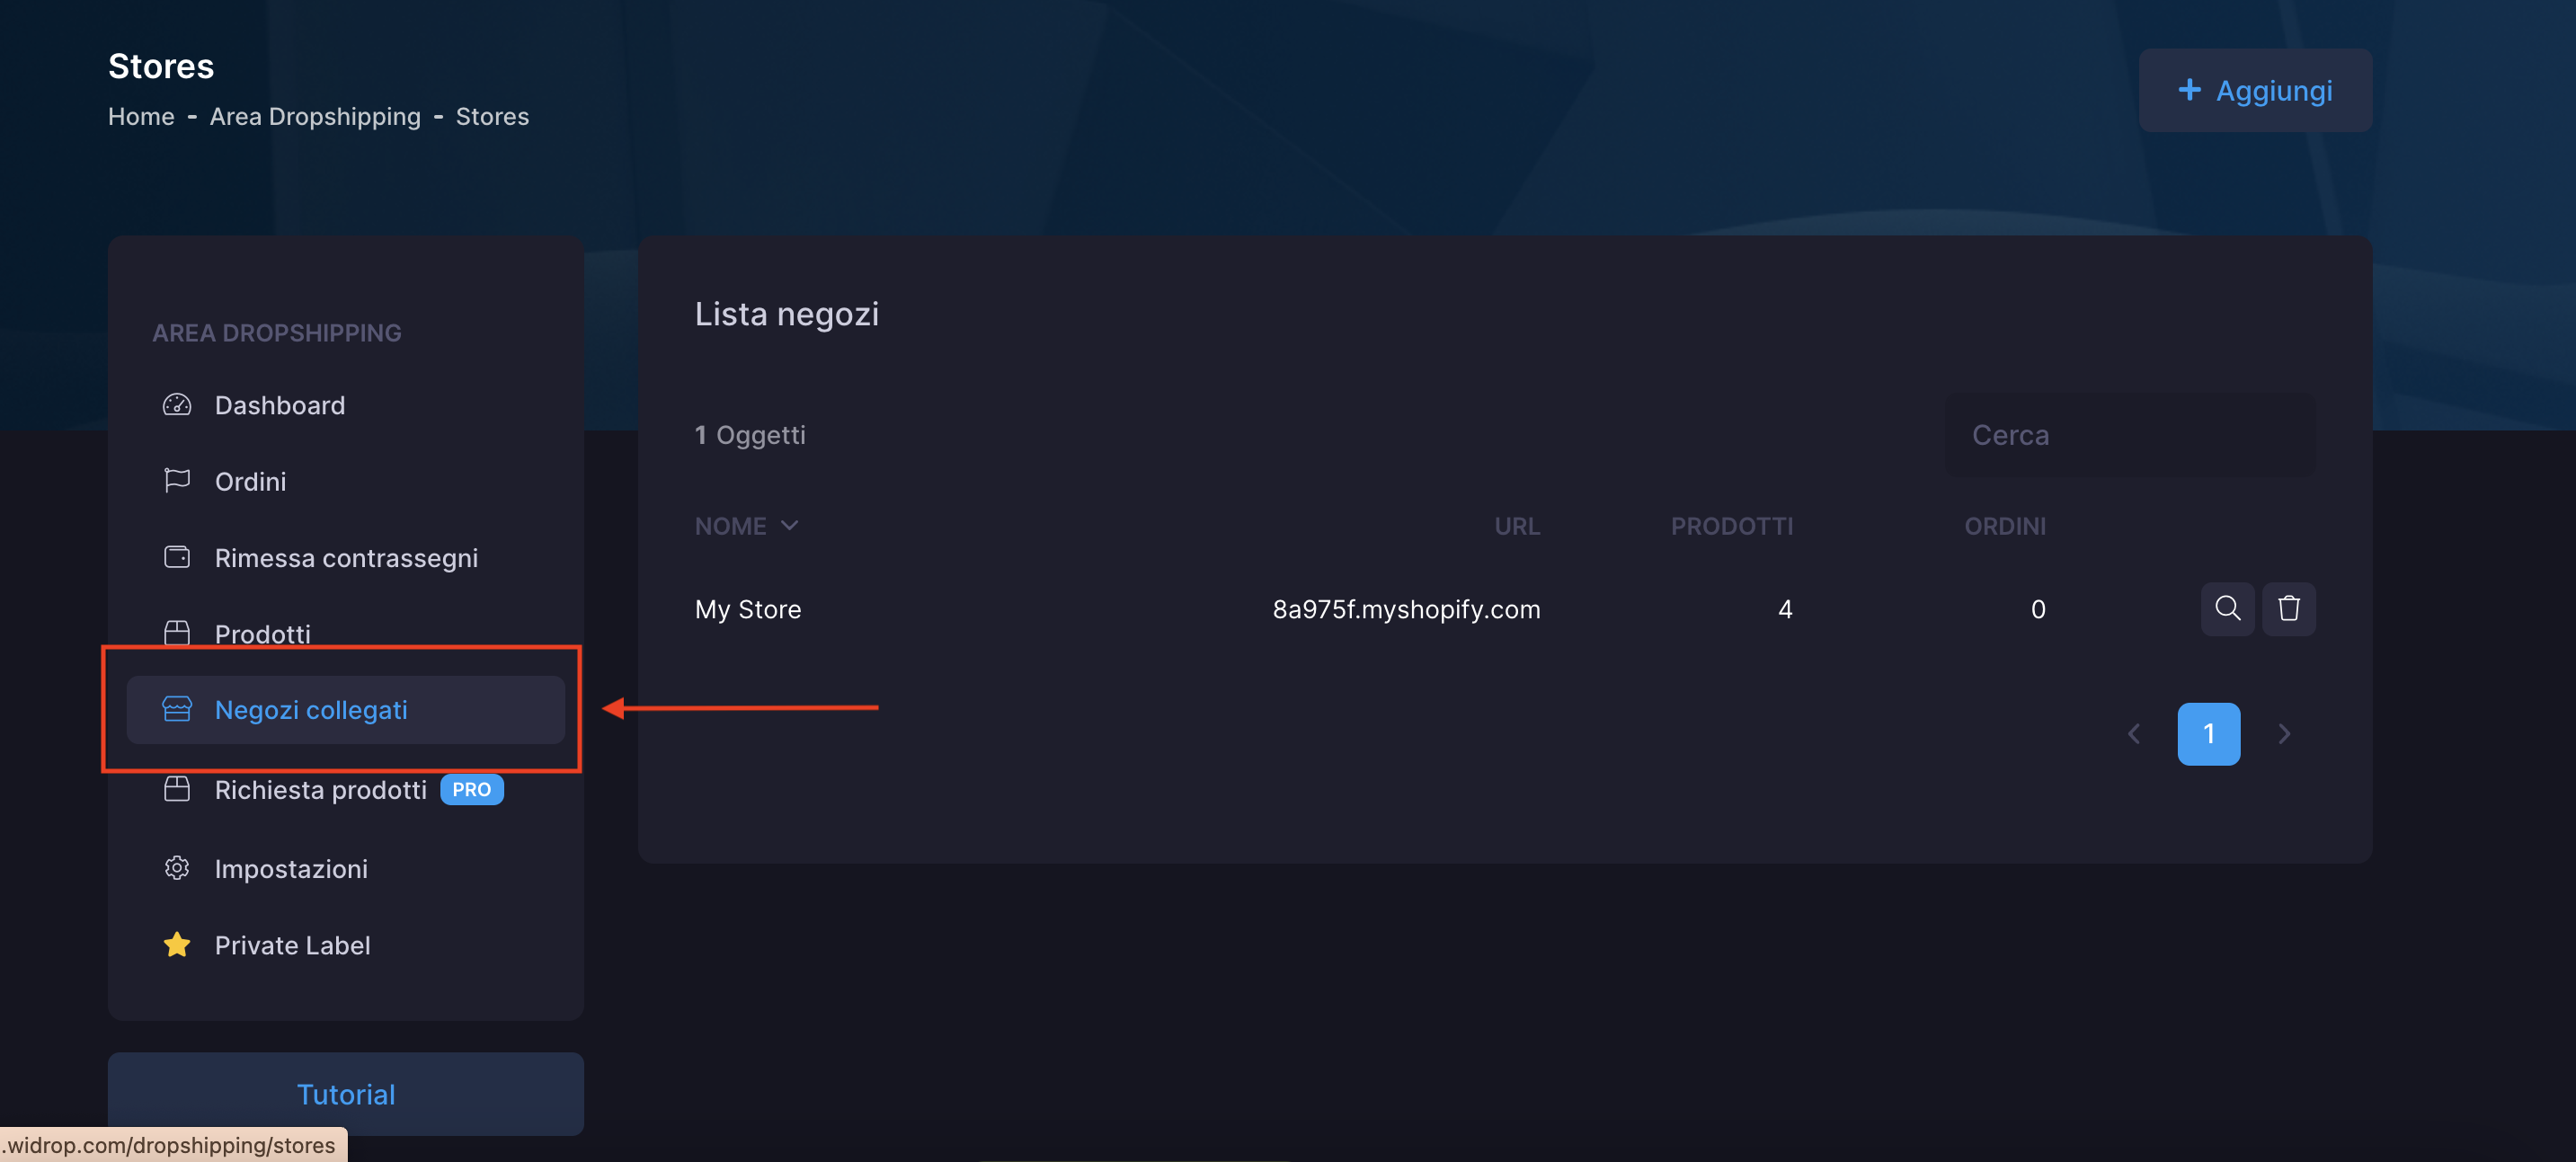Screen dimensions: 2576x1162
Task: Go to the next page arrow
Action: click(x=2284, y=733)
